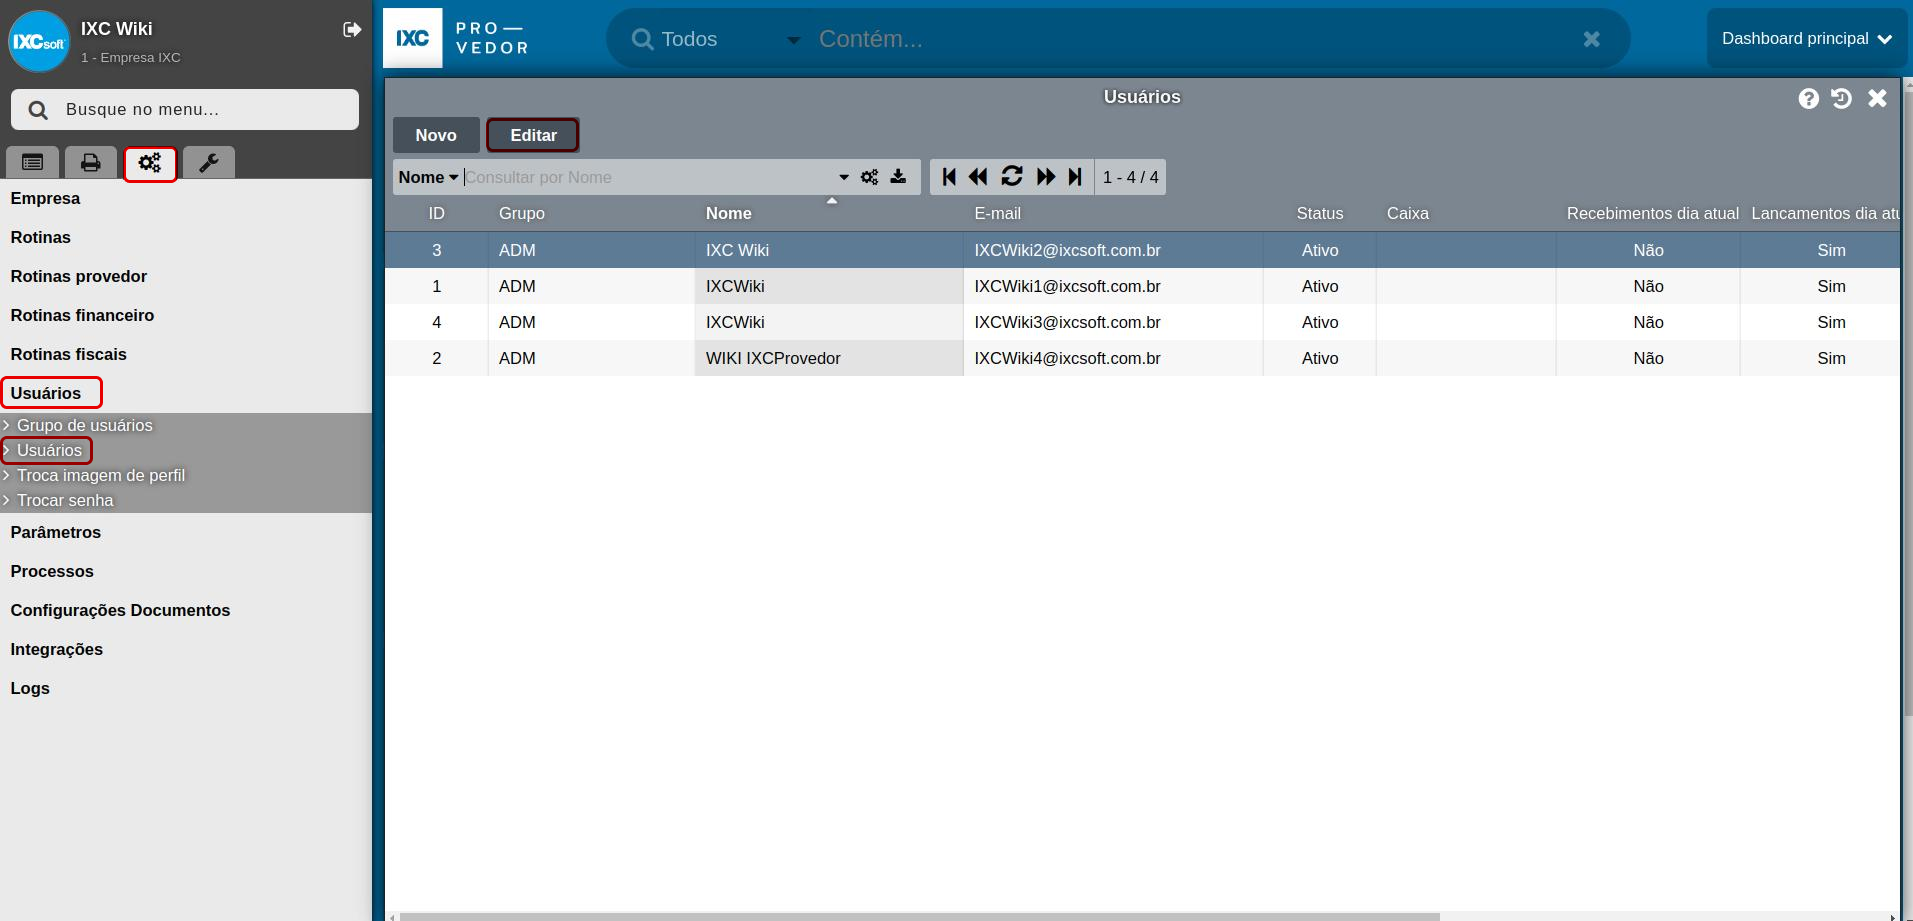Screen dimensions: 1913x921
Task: Clear the global search with X icon
Action: pyautogui.click(x=1592, y=39)
